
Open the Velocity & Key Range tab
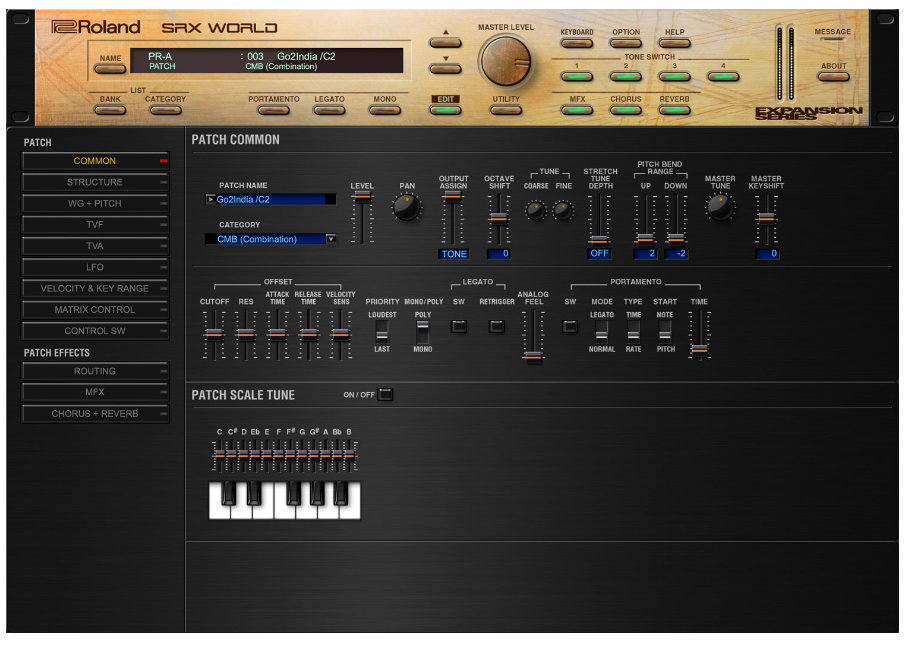(x=95, y=289)
